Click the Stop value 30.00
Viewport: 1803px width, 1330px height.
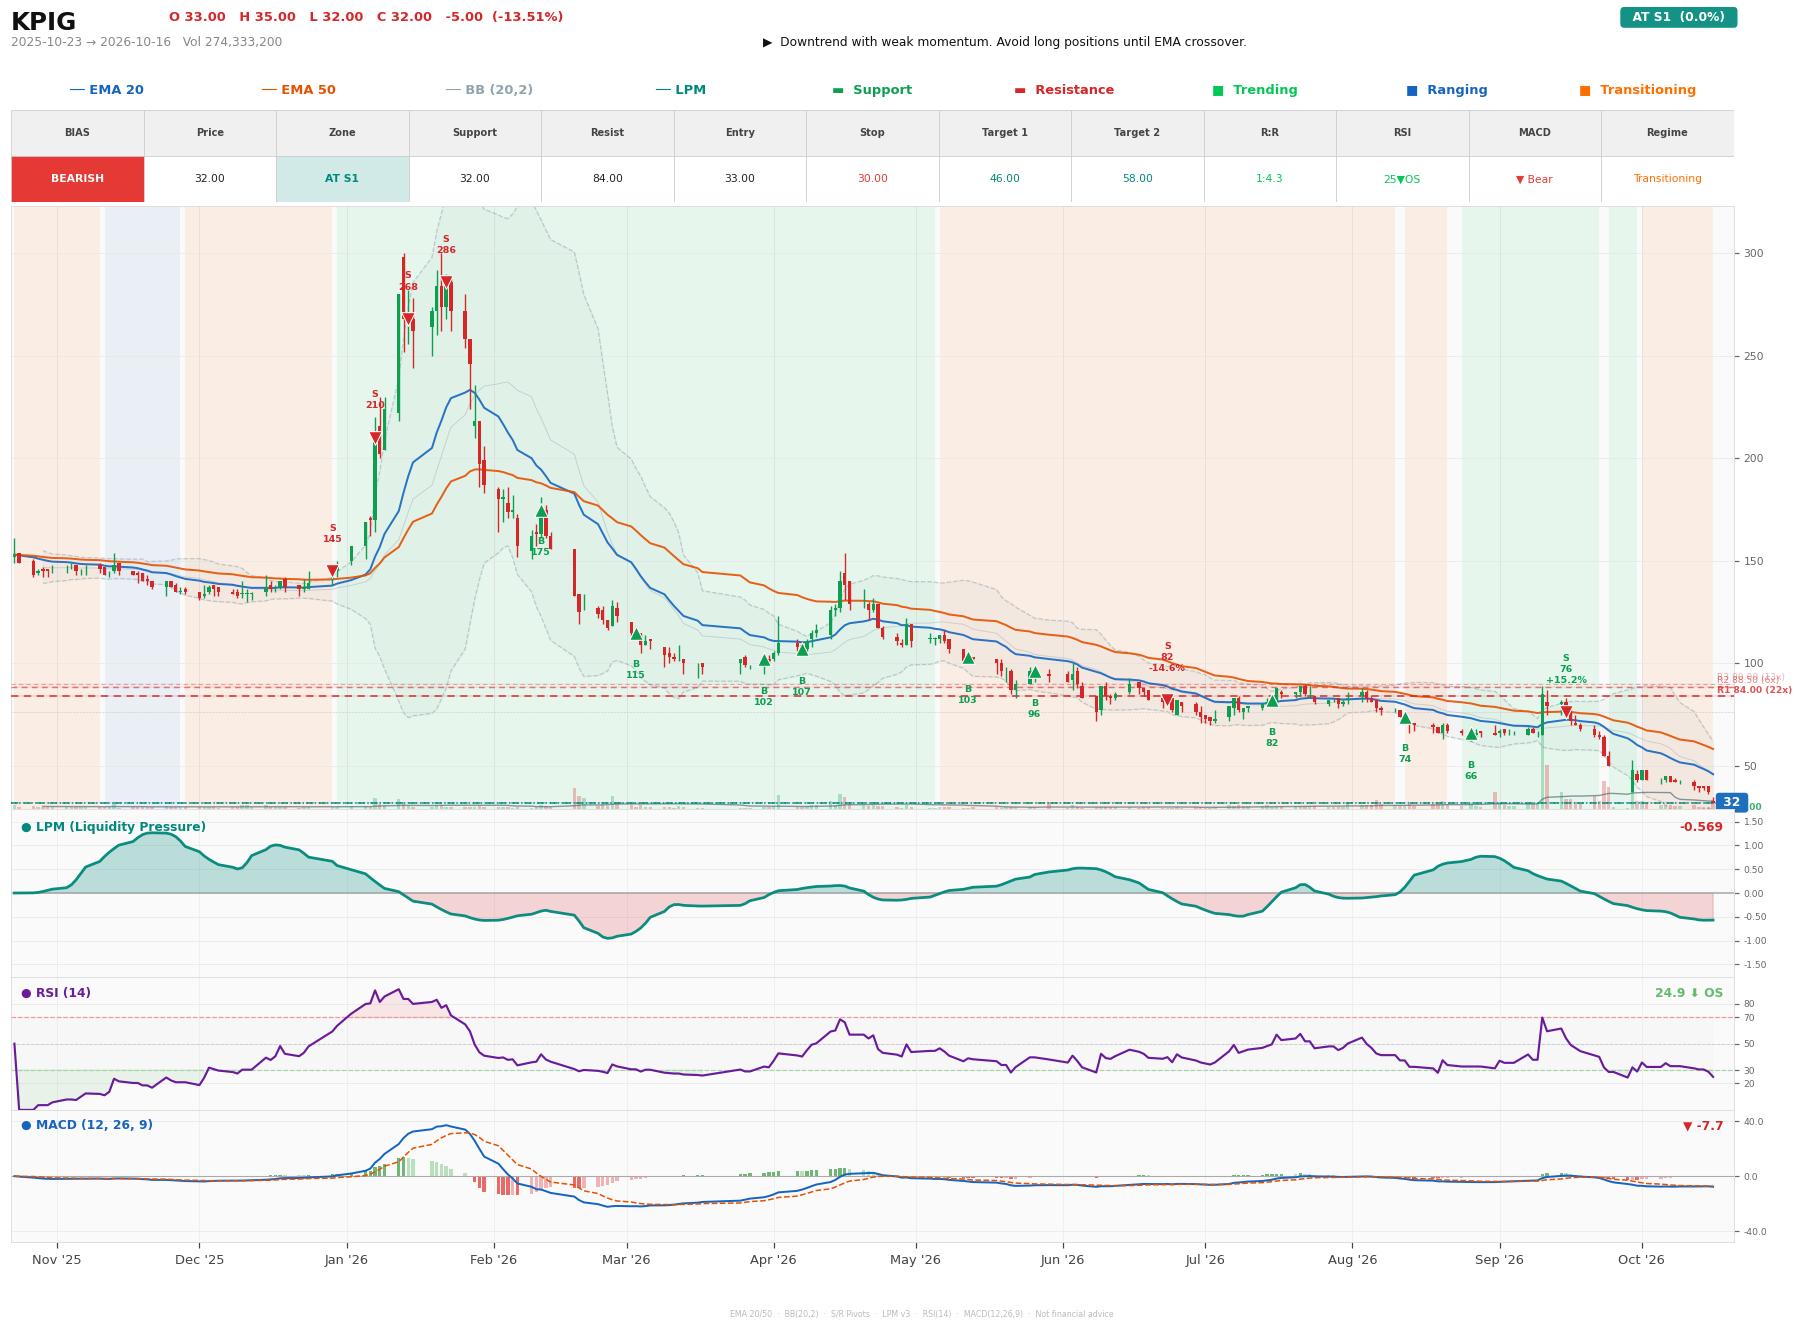tap(872, 179)
